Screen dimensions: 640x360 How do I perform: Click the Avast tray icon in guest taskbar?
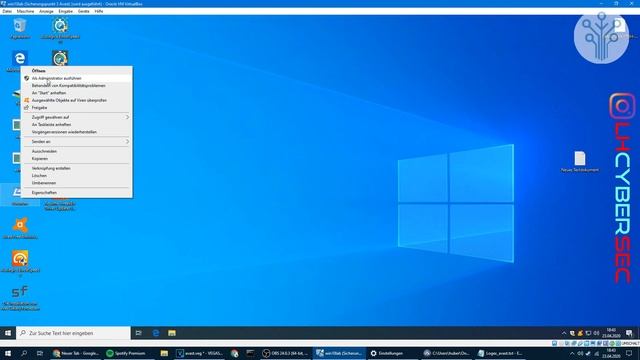tap(580, 333)
